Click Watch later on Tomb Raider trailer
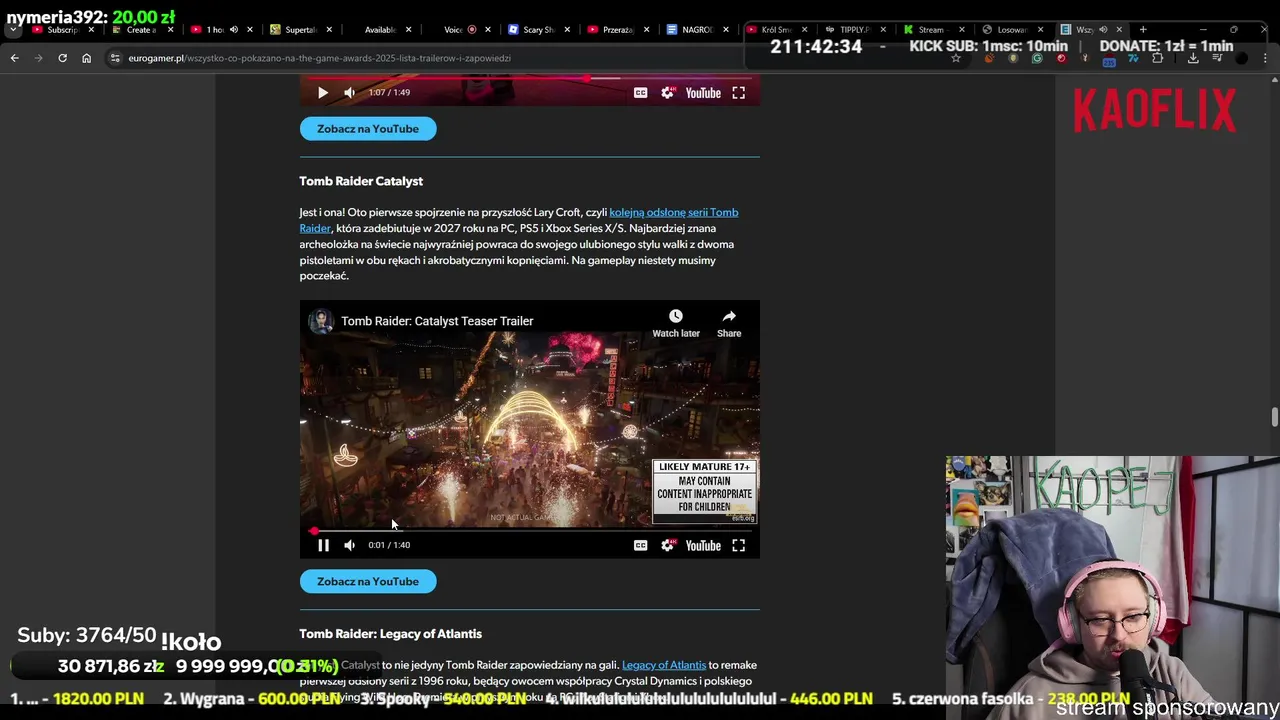Image resolution: width=1280 pixels, height=720 pixels. click(676, 323)
